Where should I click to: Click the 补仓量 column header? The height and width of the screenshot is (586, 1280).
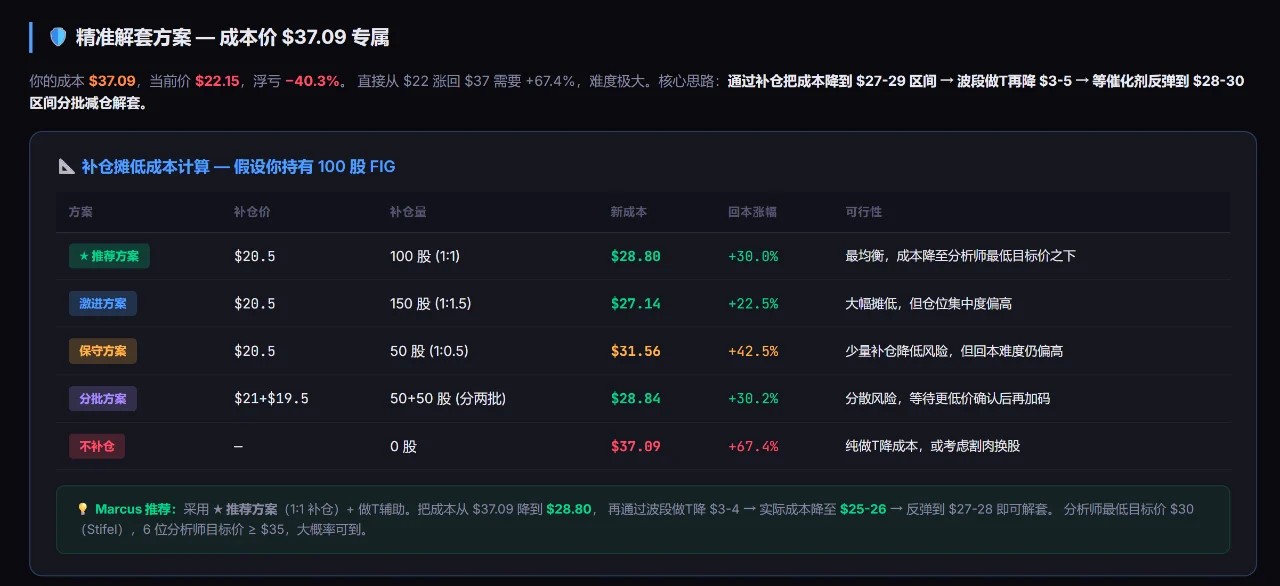408,212
